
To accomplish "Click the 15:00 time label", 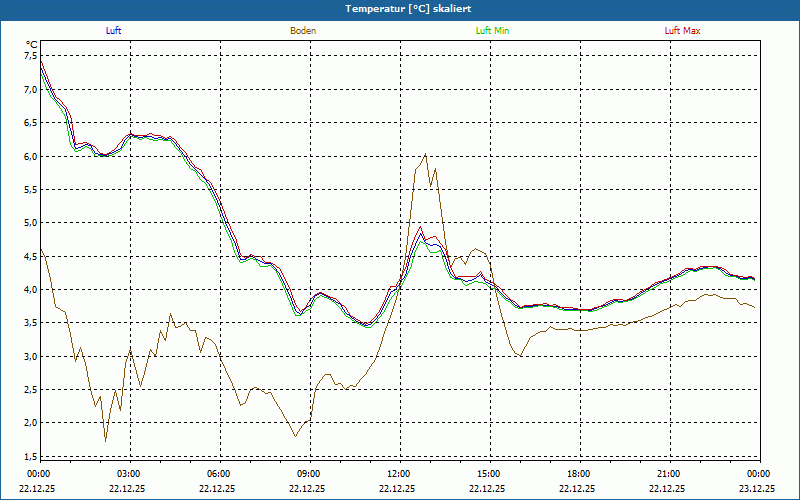I will (489, 474).
